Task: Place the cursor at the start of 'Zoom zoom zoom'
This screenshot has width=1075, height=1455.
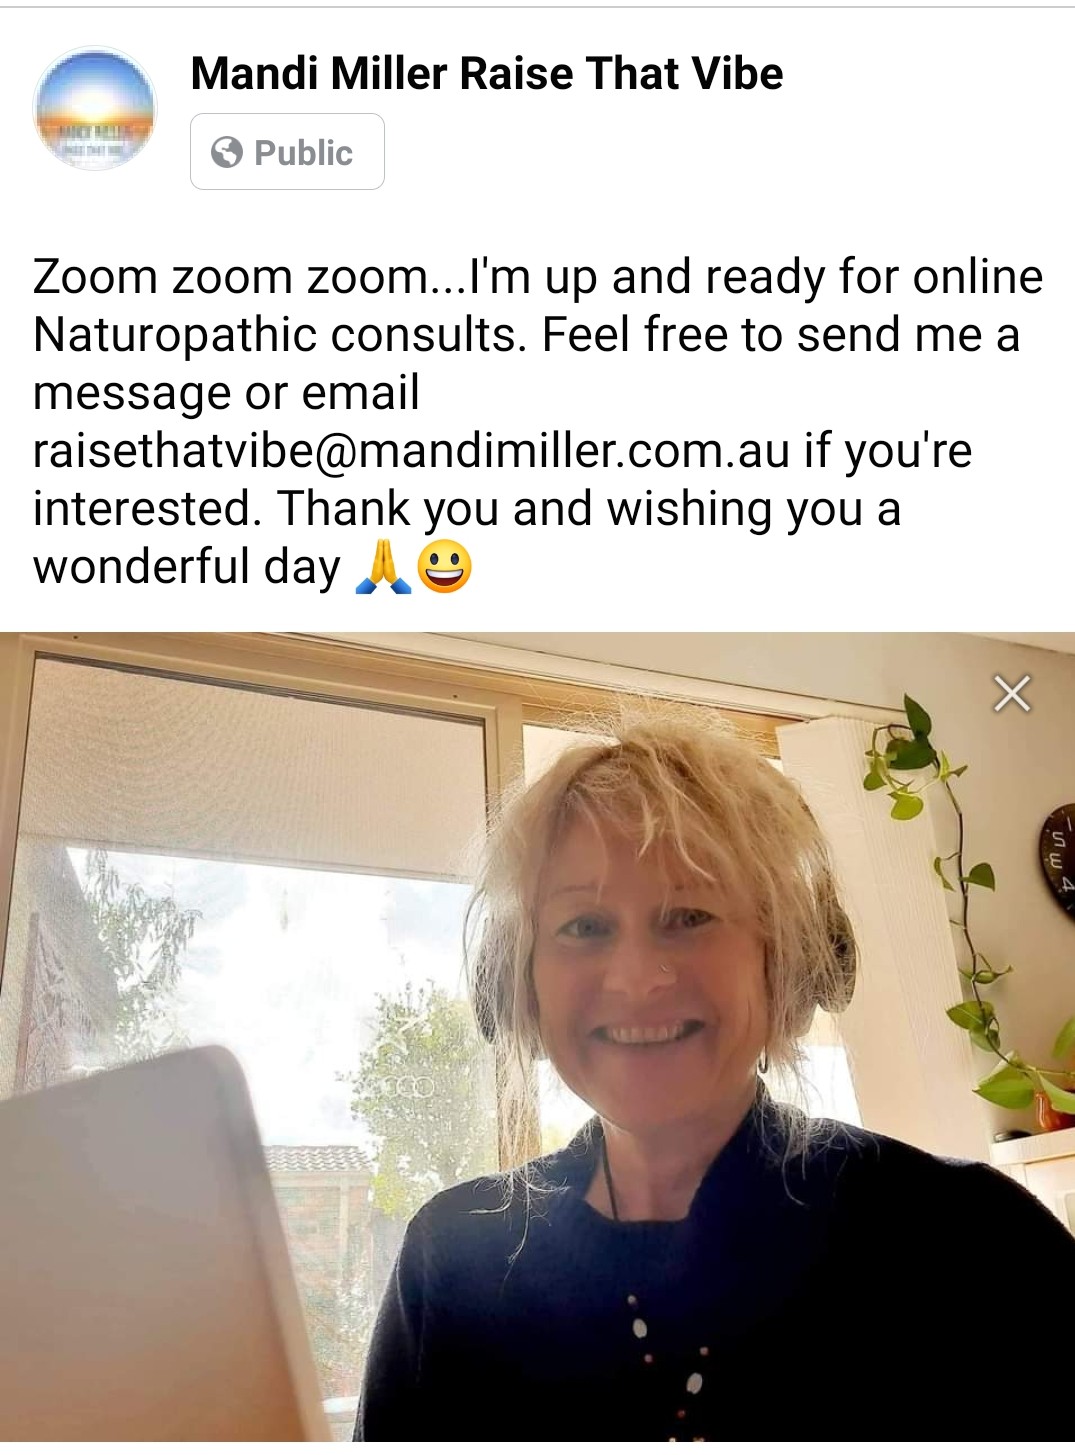Action: 34,277
